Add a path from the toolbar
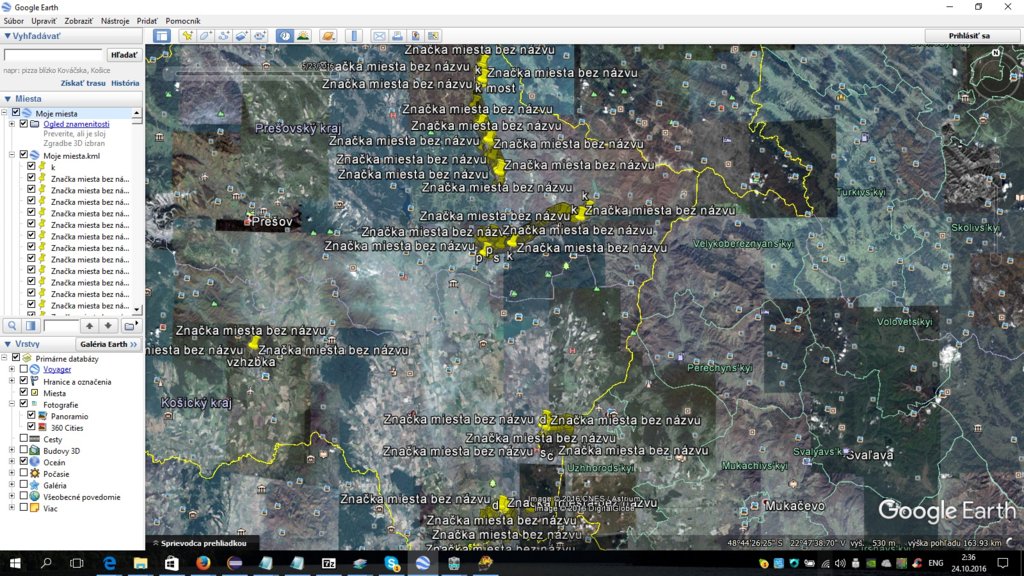This screenshot has width=1024, height=576. pos(223,36)
